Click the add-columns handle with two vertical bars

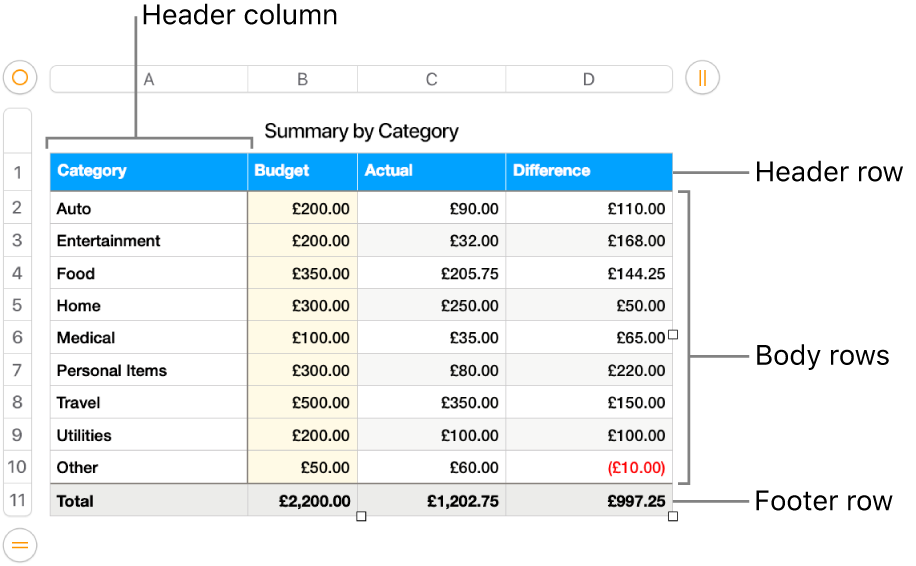tap(703, 78)
